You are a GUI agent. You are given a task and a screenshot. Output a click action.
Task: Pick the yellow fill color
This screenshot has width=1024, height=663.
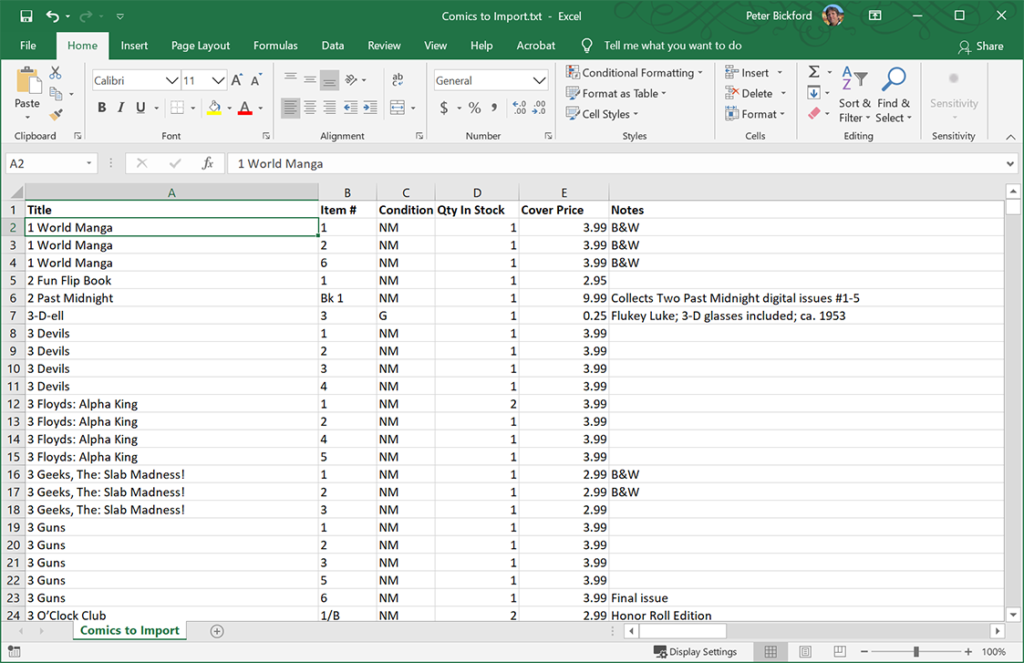[214, 108]
